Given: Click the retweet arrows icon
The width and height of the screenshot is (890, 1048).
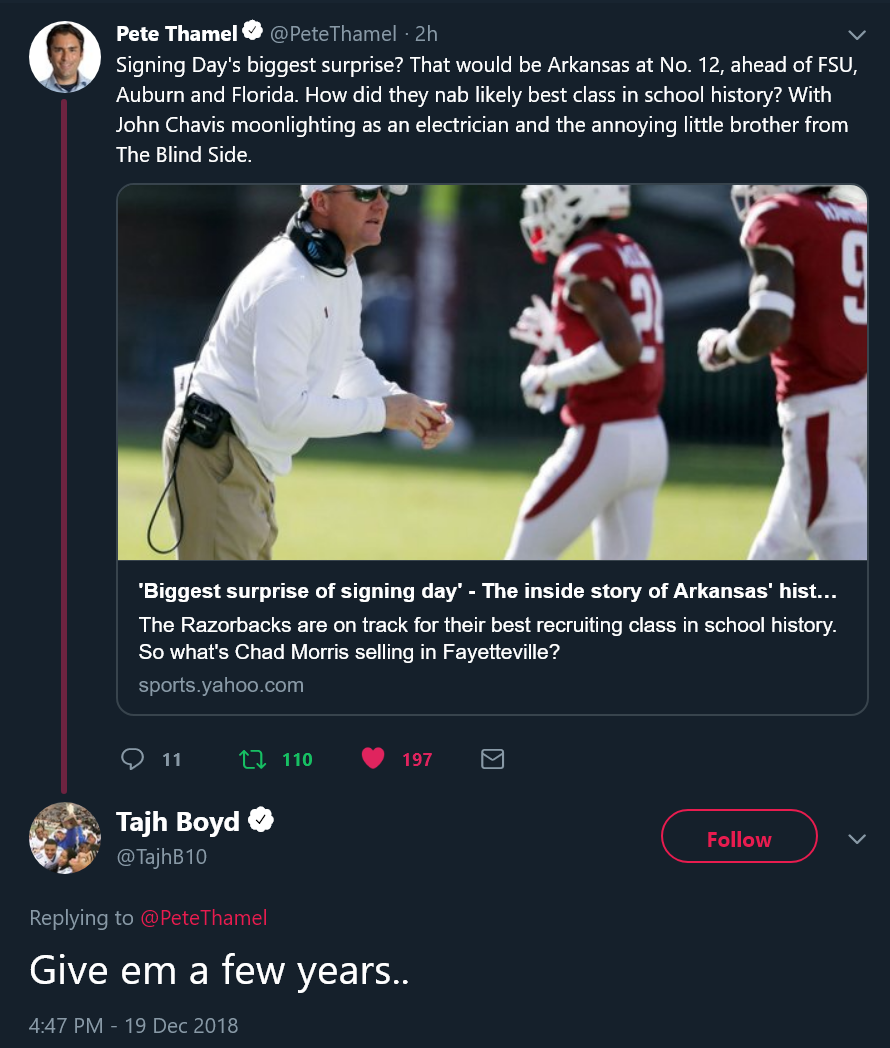Looking at the screenshot, I should [x=253, y=759].
